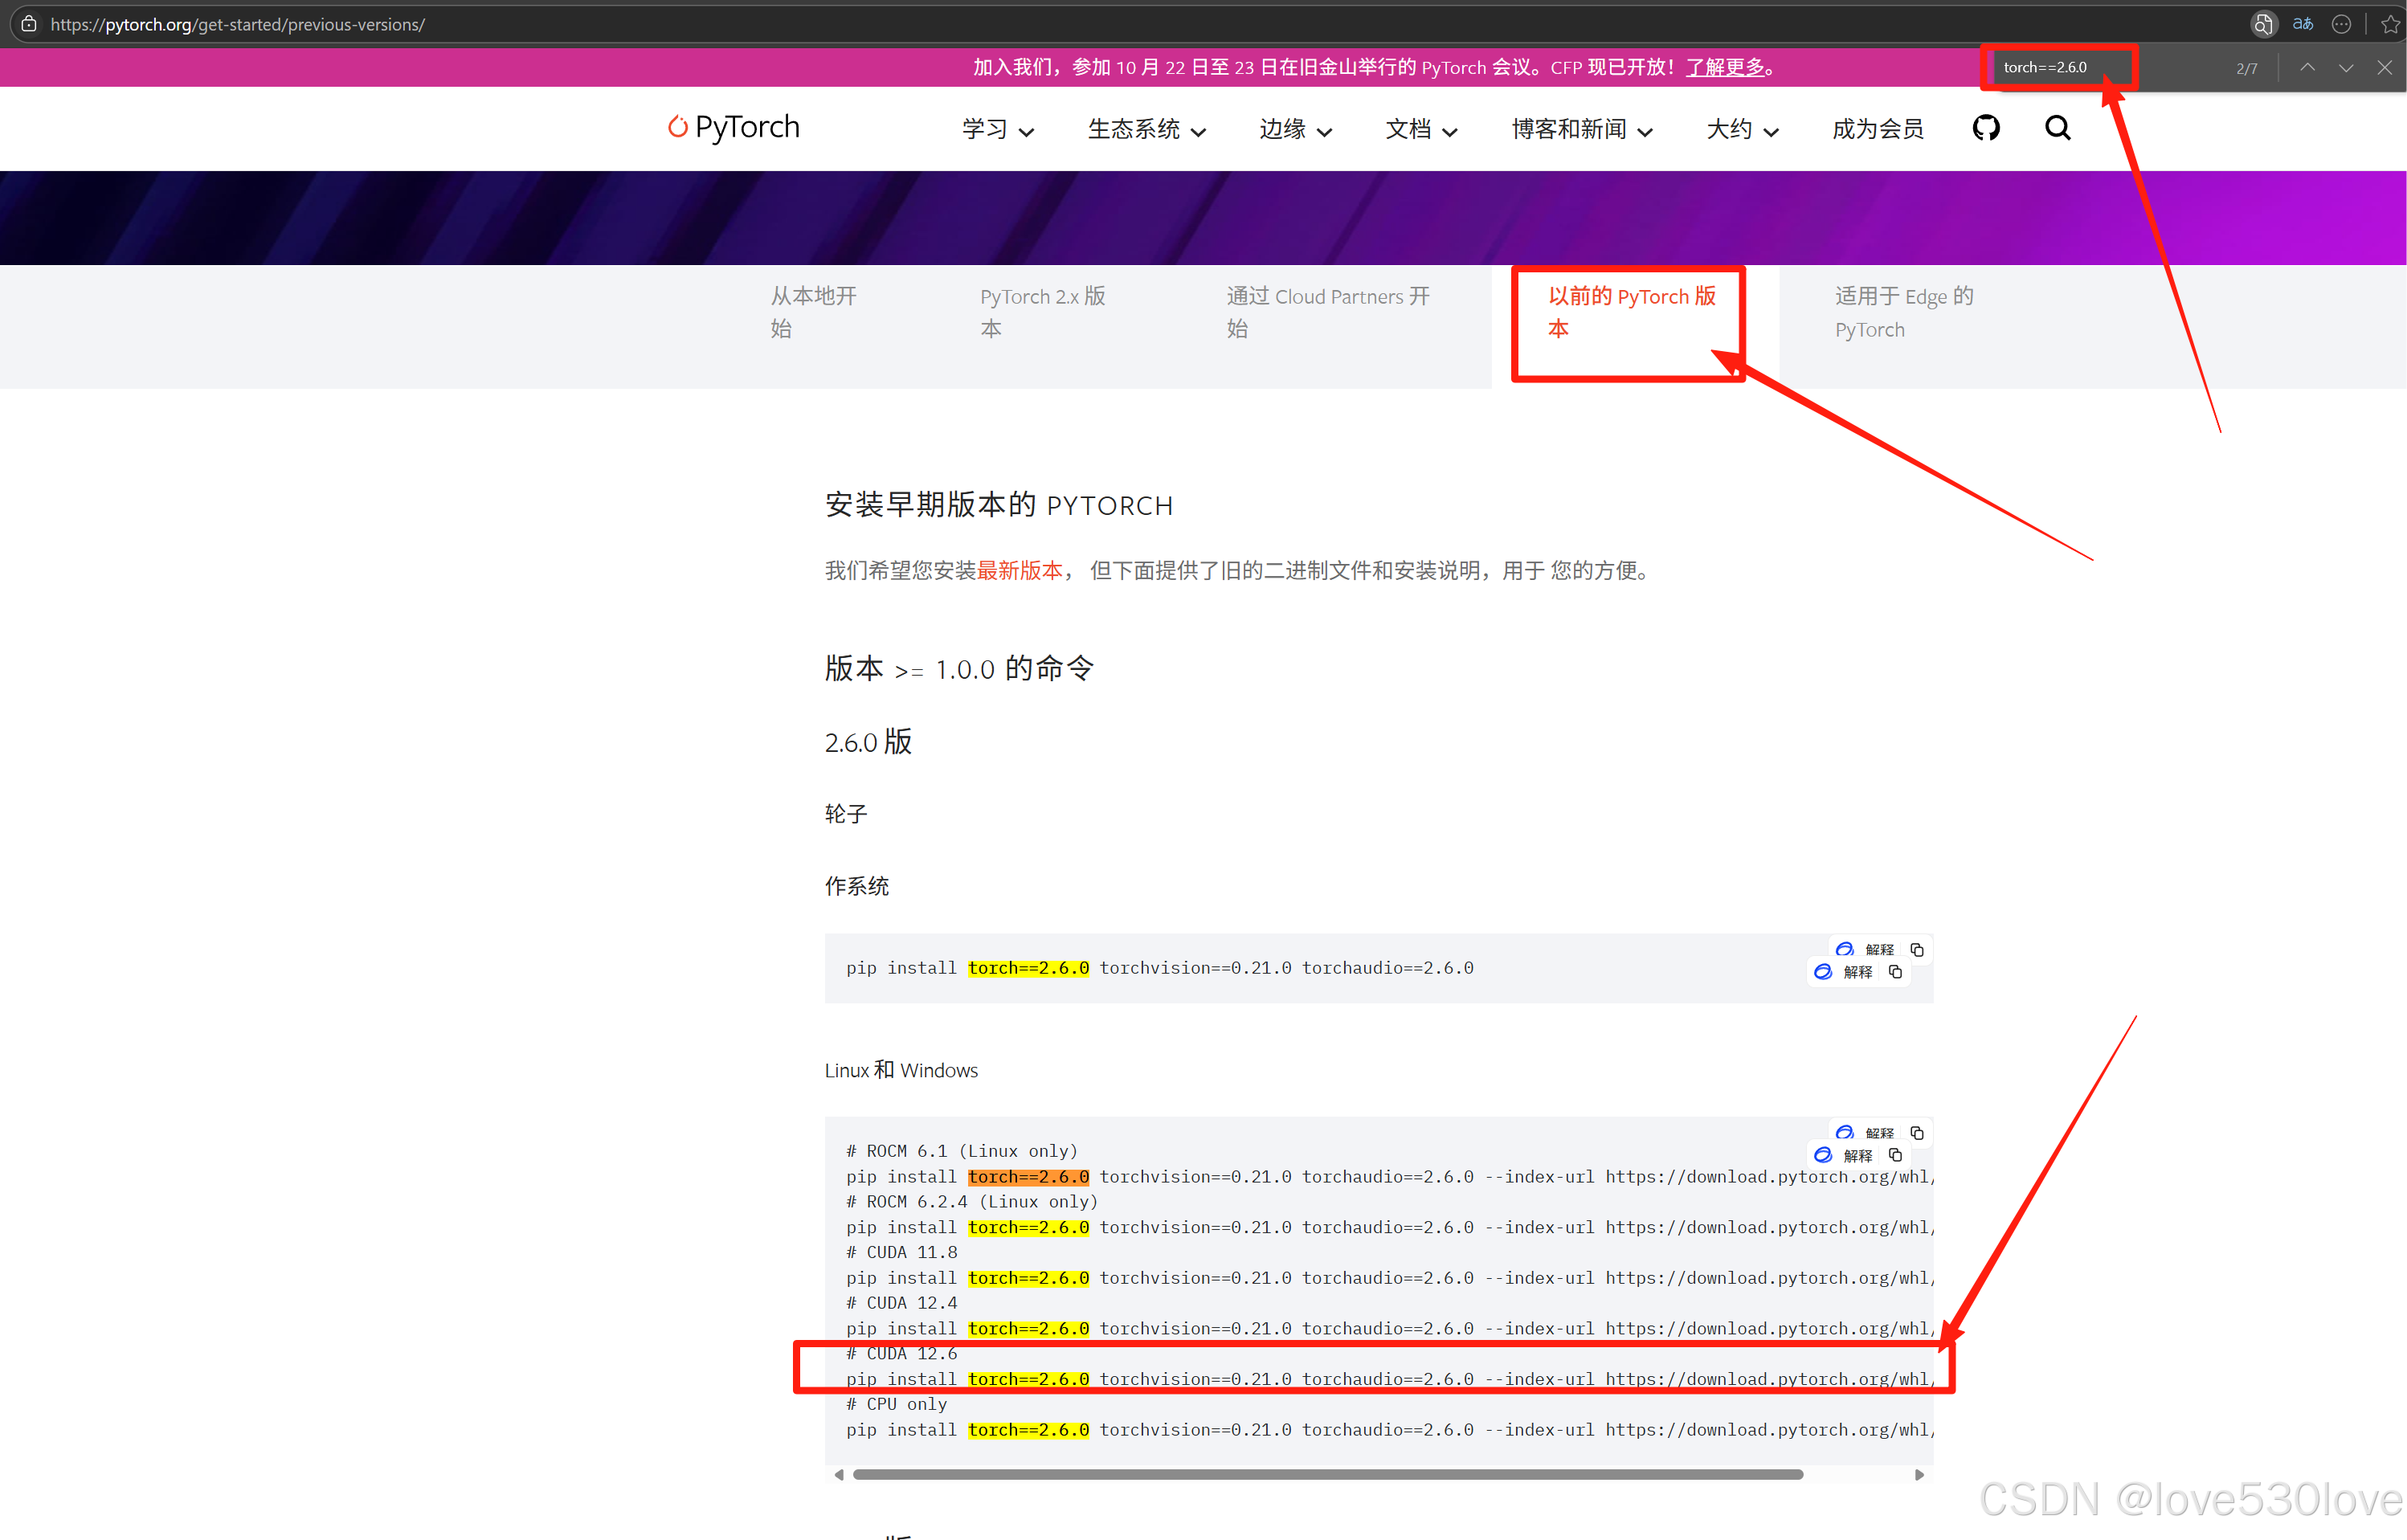Add page to favorites with star icon
This screenshot has width=2407, height=1540.
pos(2390,24)
